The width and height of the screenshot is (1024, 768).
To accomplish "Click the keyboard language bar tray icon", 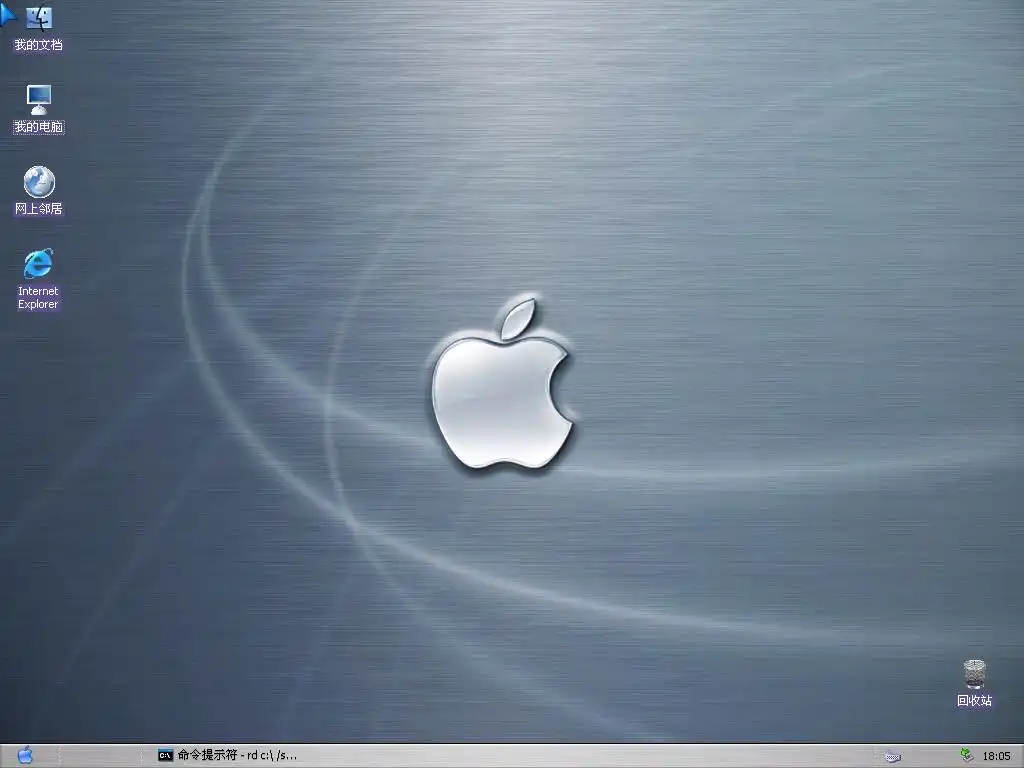I will [892, 757].
